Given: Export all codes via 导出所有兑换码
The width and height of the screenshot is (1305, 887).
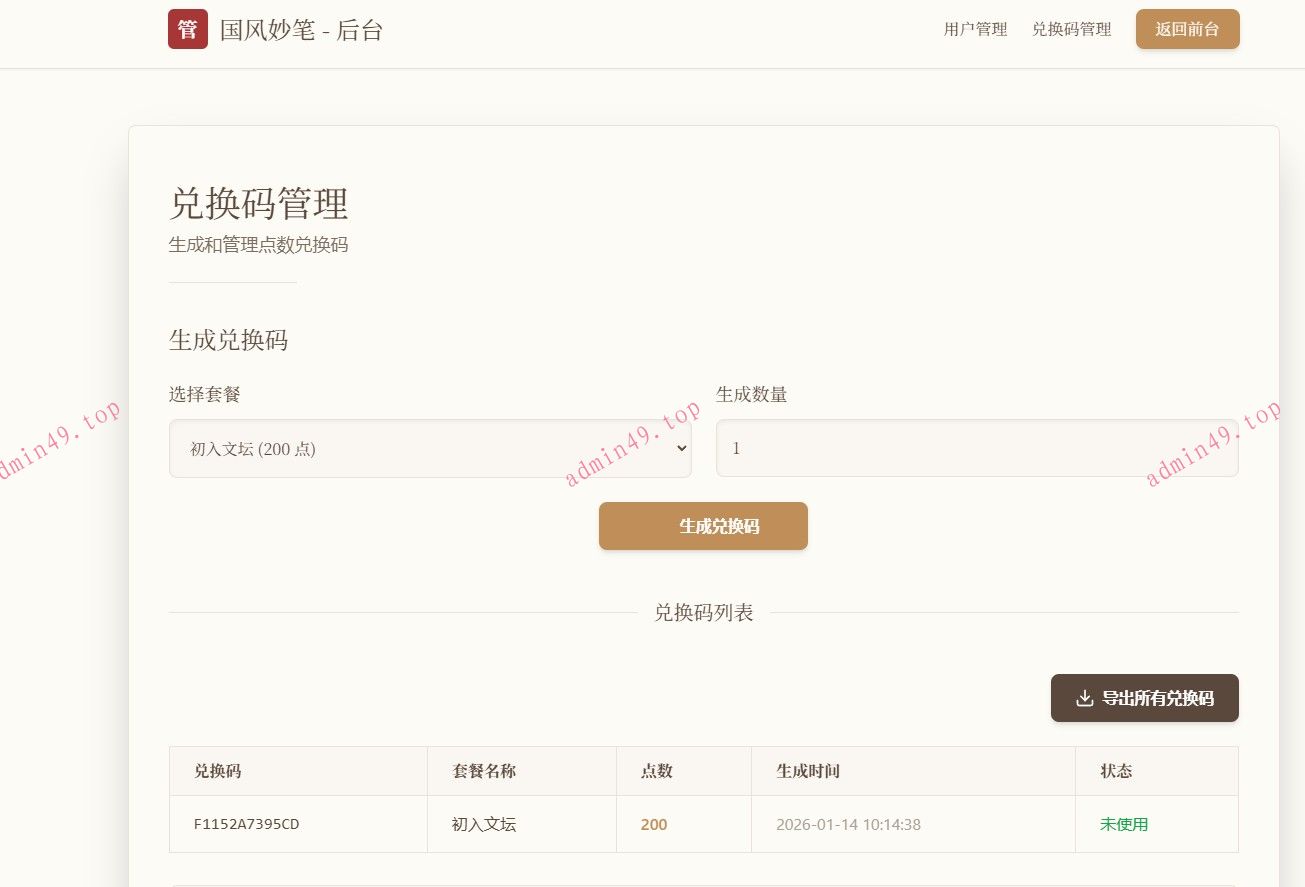Looking at the screenshot, I should (1144, 699).
